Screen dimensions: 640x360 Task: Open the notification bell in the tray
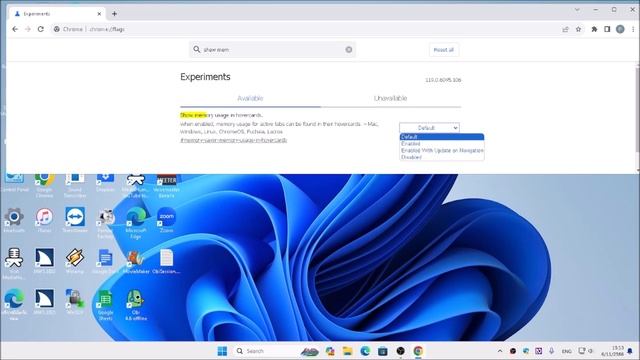point(630,351)
